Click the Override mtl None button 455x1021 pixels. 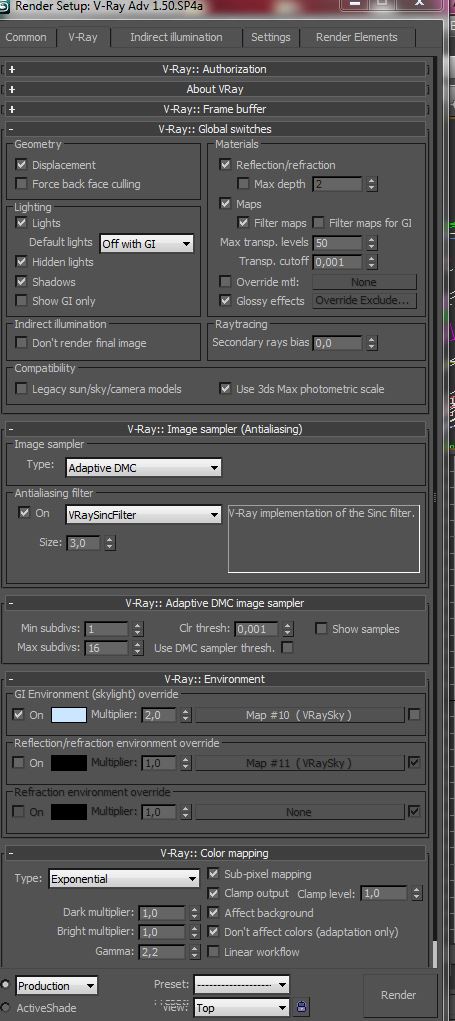click(x=364, y=282)
